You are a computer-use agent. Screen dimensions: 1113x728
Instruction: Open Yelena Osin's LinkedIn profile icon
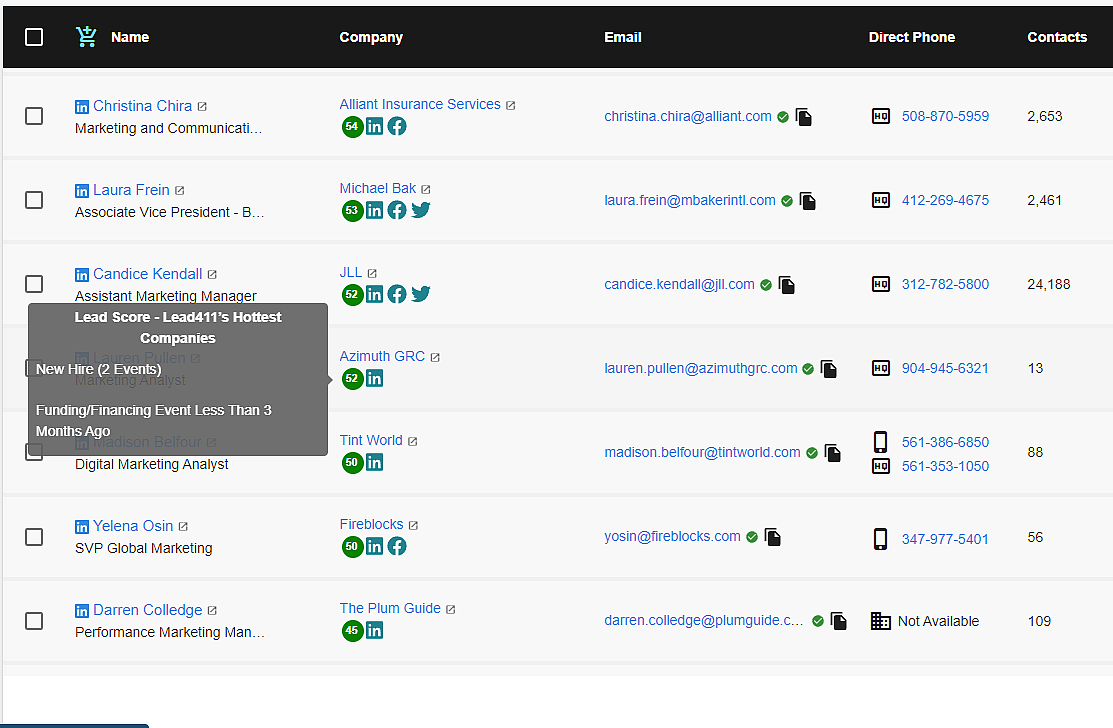(x=82, y=526)
